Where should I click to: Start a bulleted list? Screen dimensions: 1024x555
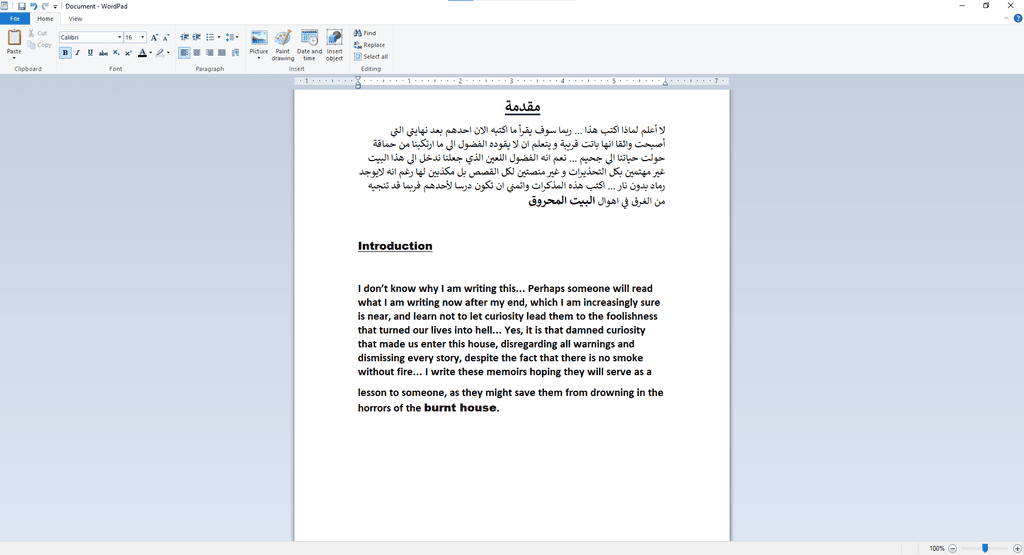click(x=210, y=37)
